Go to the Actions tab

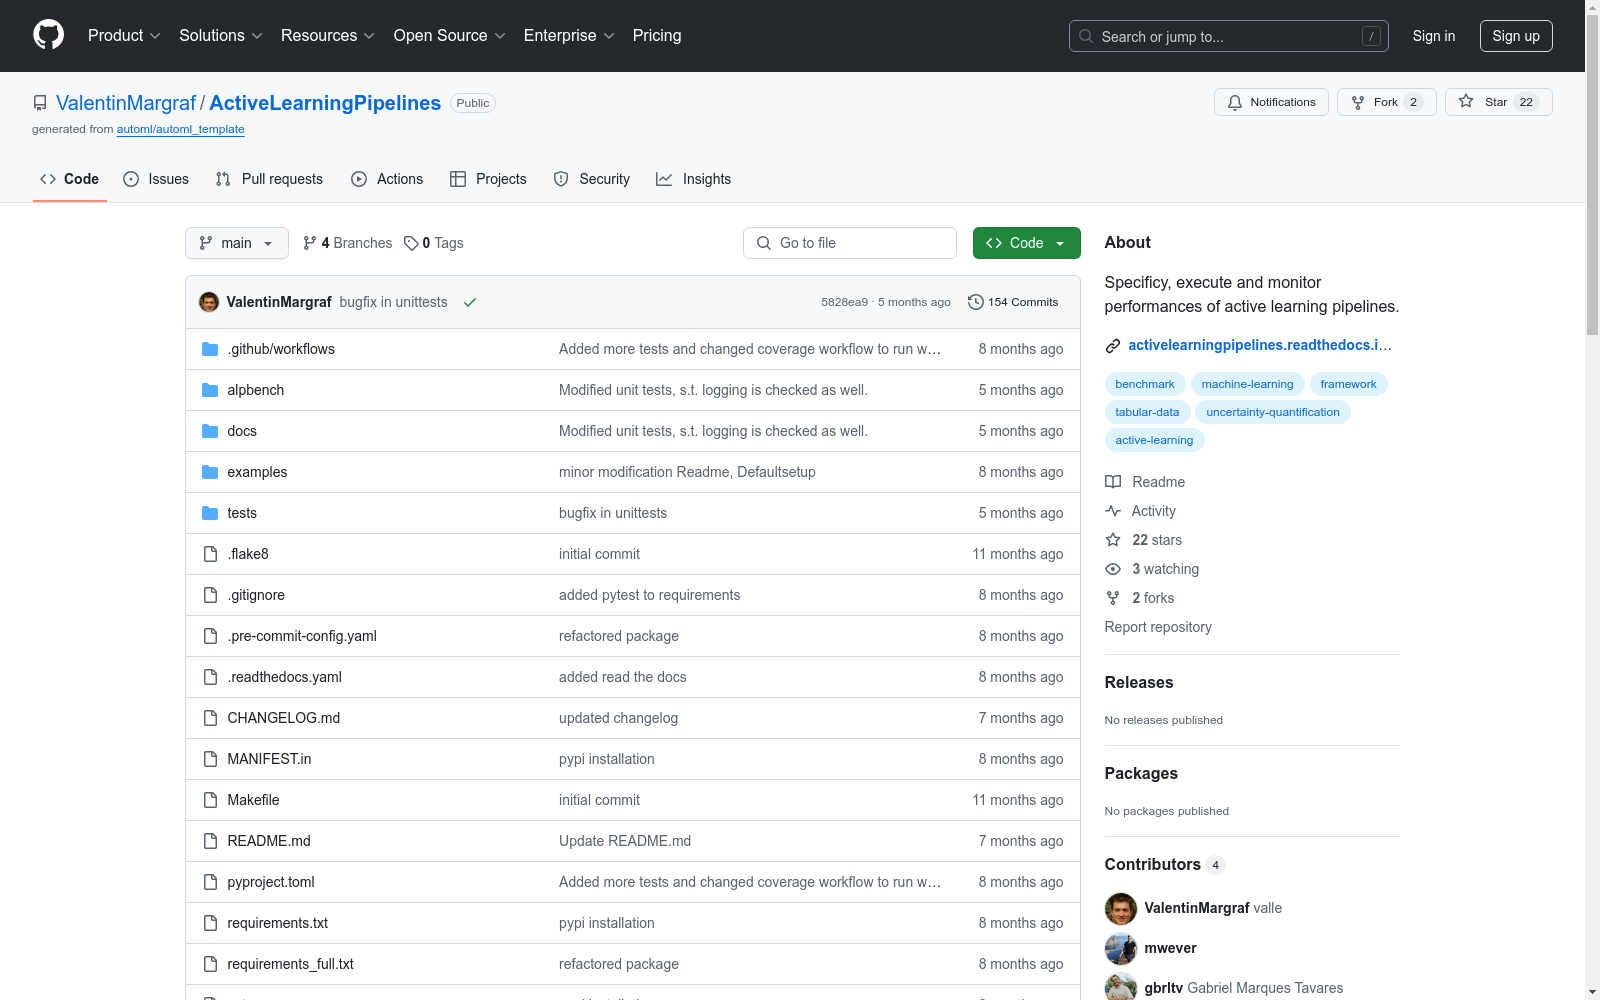tap(387, 179)
